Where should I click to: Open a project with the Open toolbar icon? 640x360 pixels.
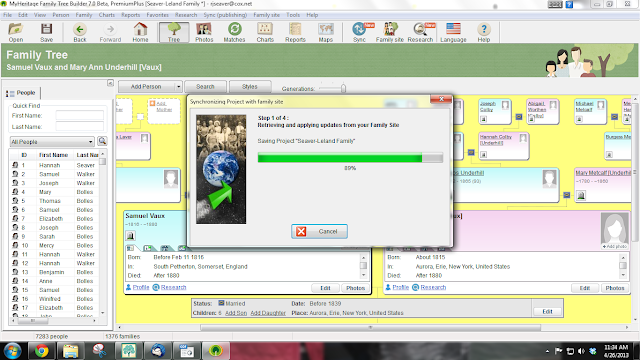(16, 32)
